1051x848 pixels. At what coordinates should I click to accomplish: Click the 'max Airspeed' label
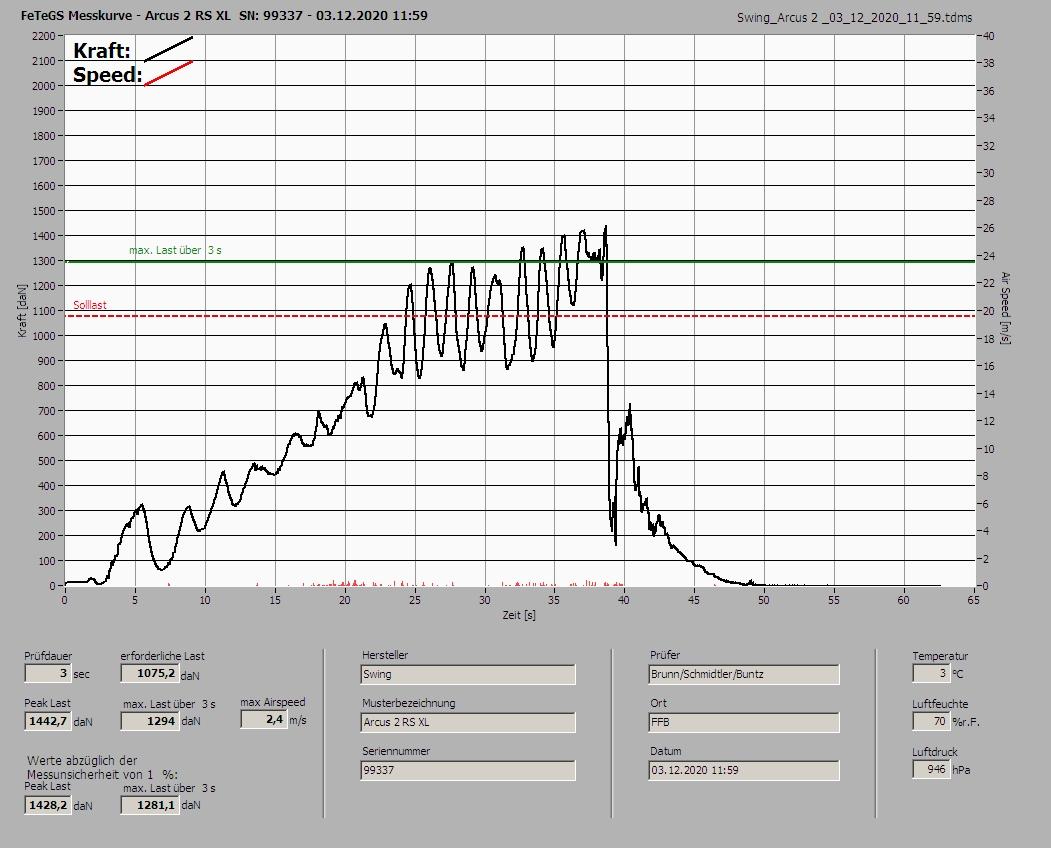coord(273,702)
